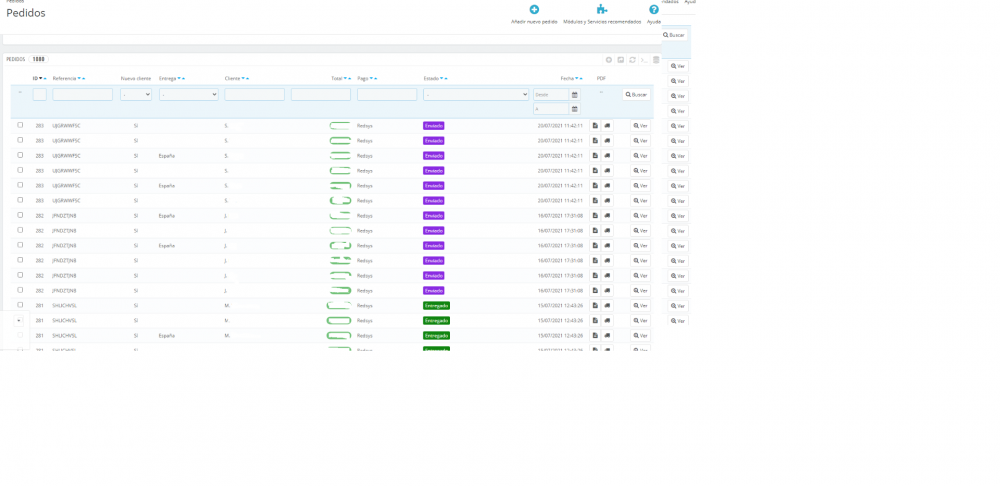
Task: Click the delivery truck icon in first row
Action: click(x=607, y=126)
